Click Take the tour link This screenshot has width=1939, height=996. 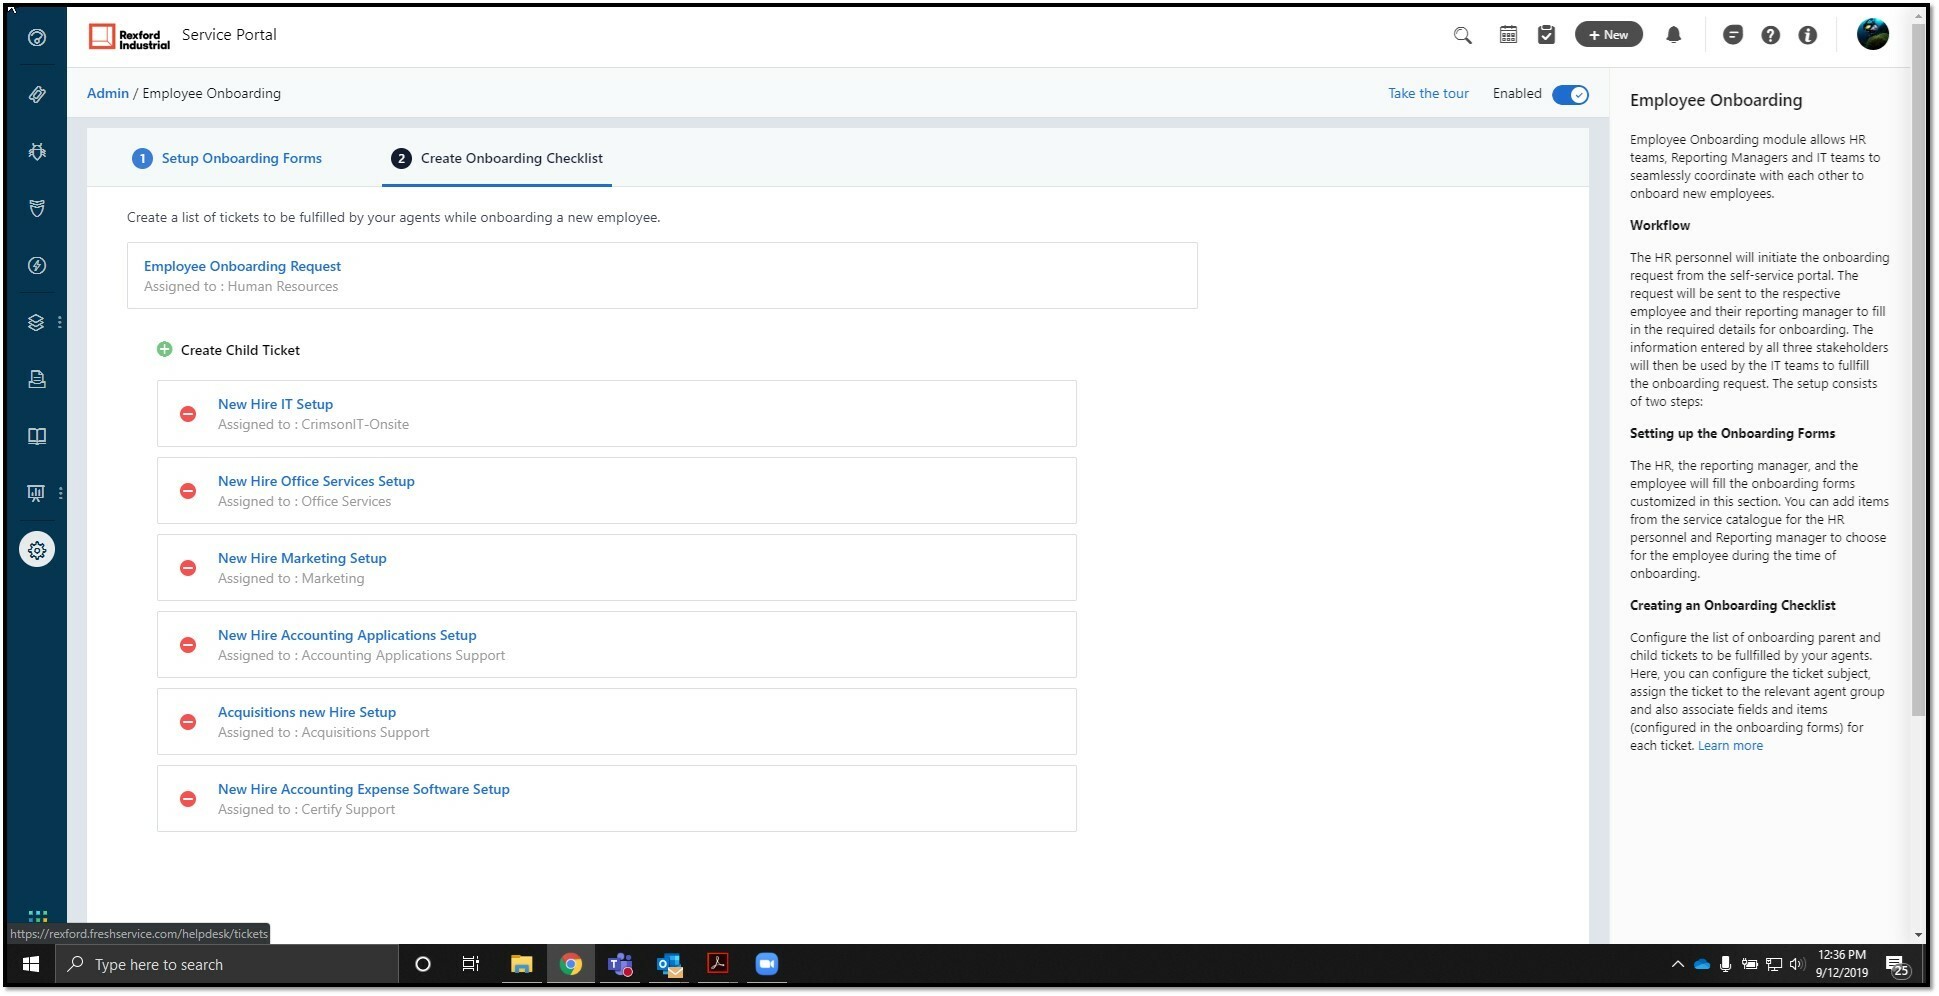pyautogui.click(x=1428, y=93)
